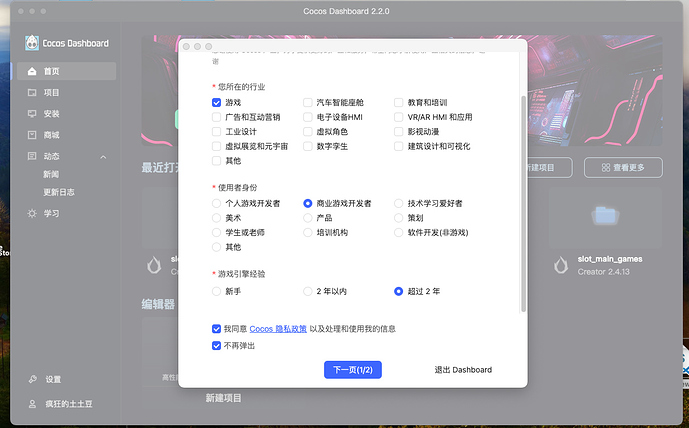Click the slot_main_games project folder thumbnail
This screenshot has height=428, width=689.
click(x=605, y=216)
